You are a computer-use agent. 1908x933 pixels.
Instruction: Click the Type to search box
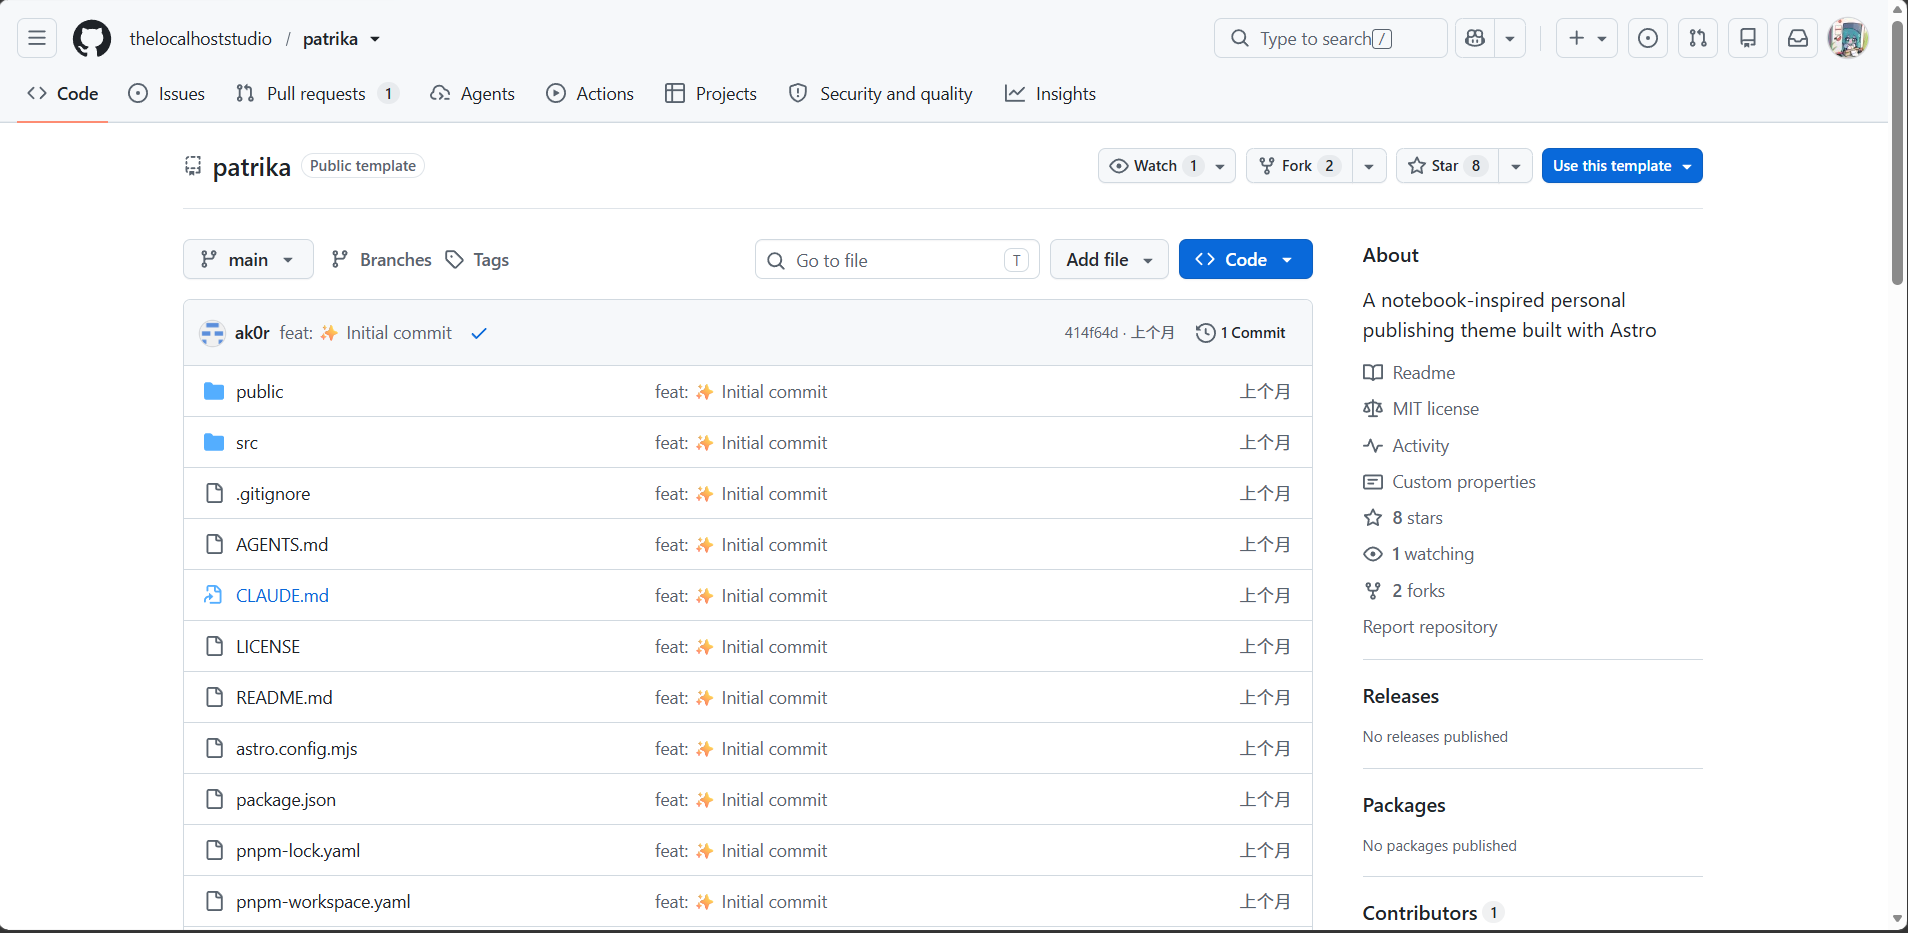coord(1330,38)
